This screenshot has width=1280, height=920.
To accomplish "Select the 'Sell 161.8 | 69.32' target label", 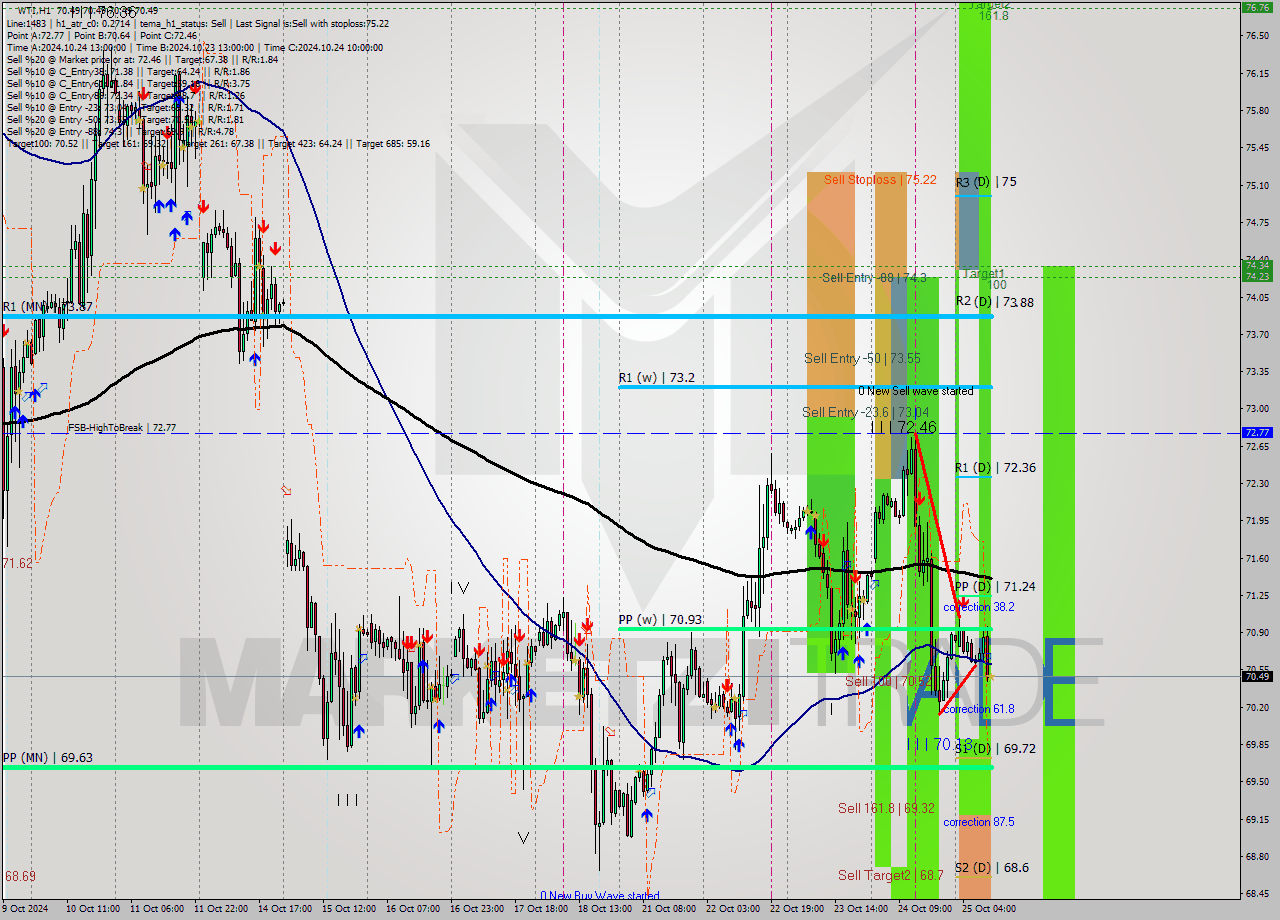I will tap(886, 808).
